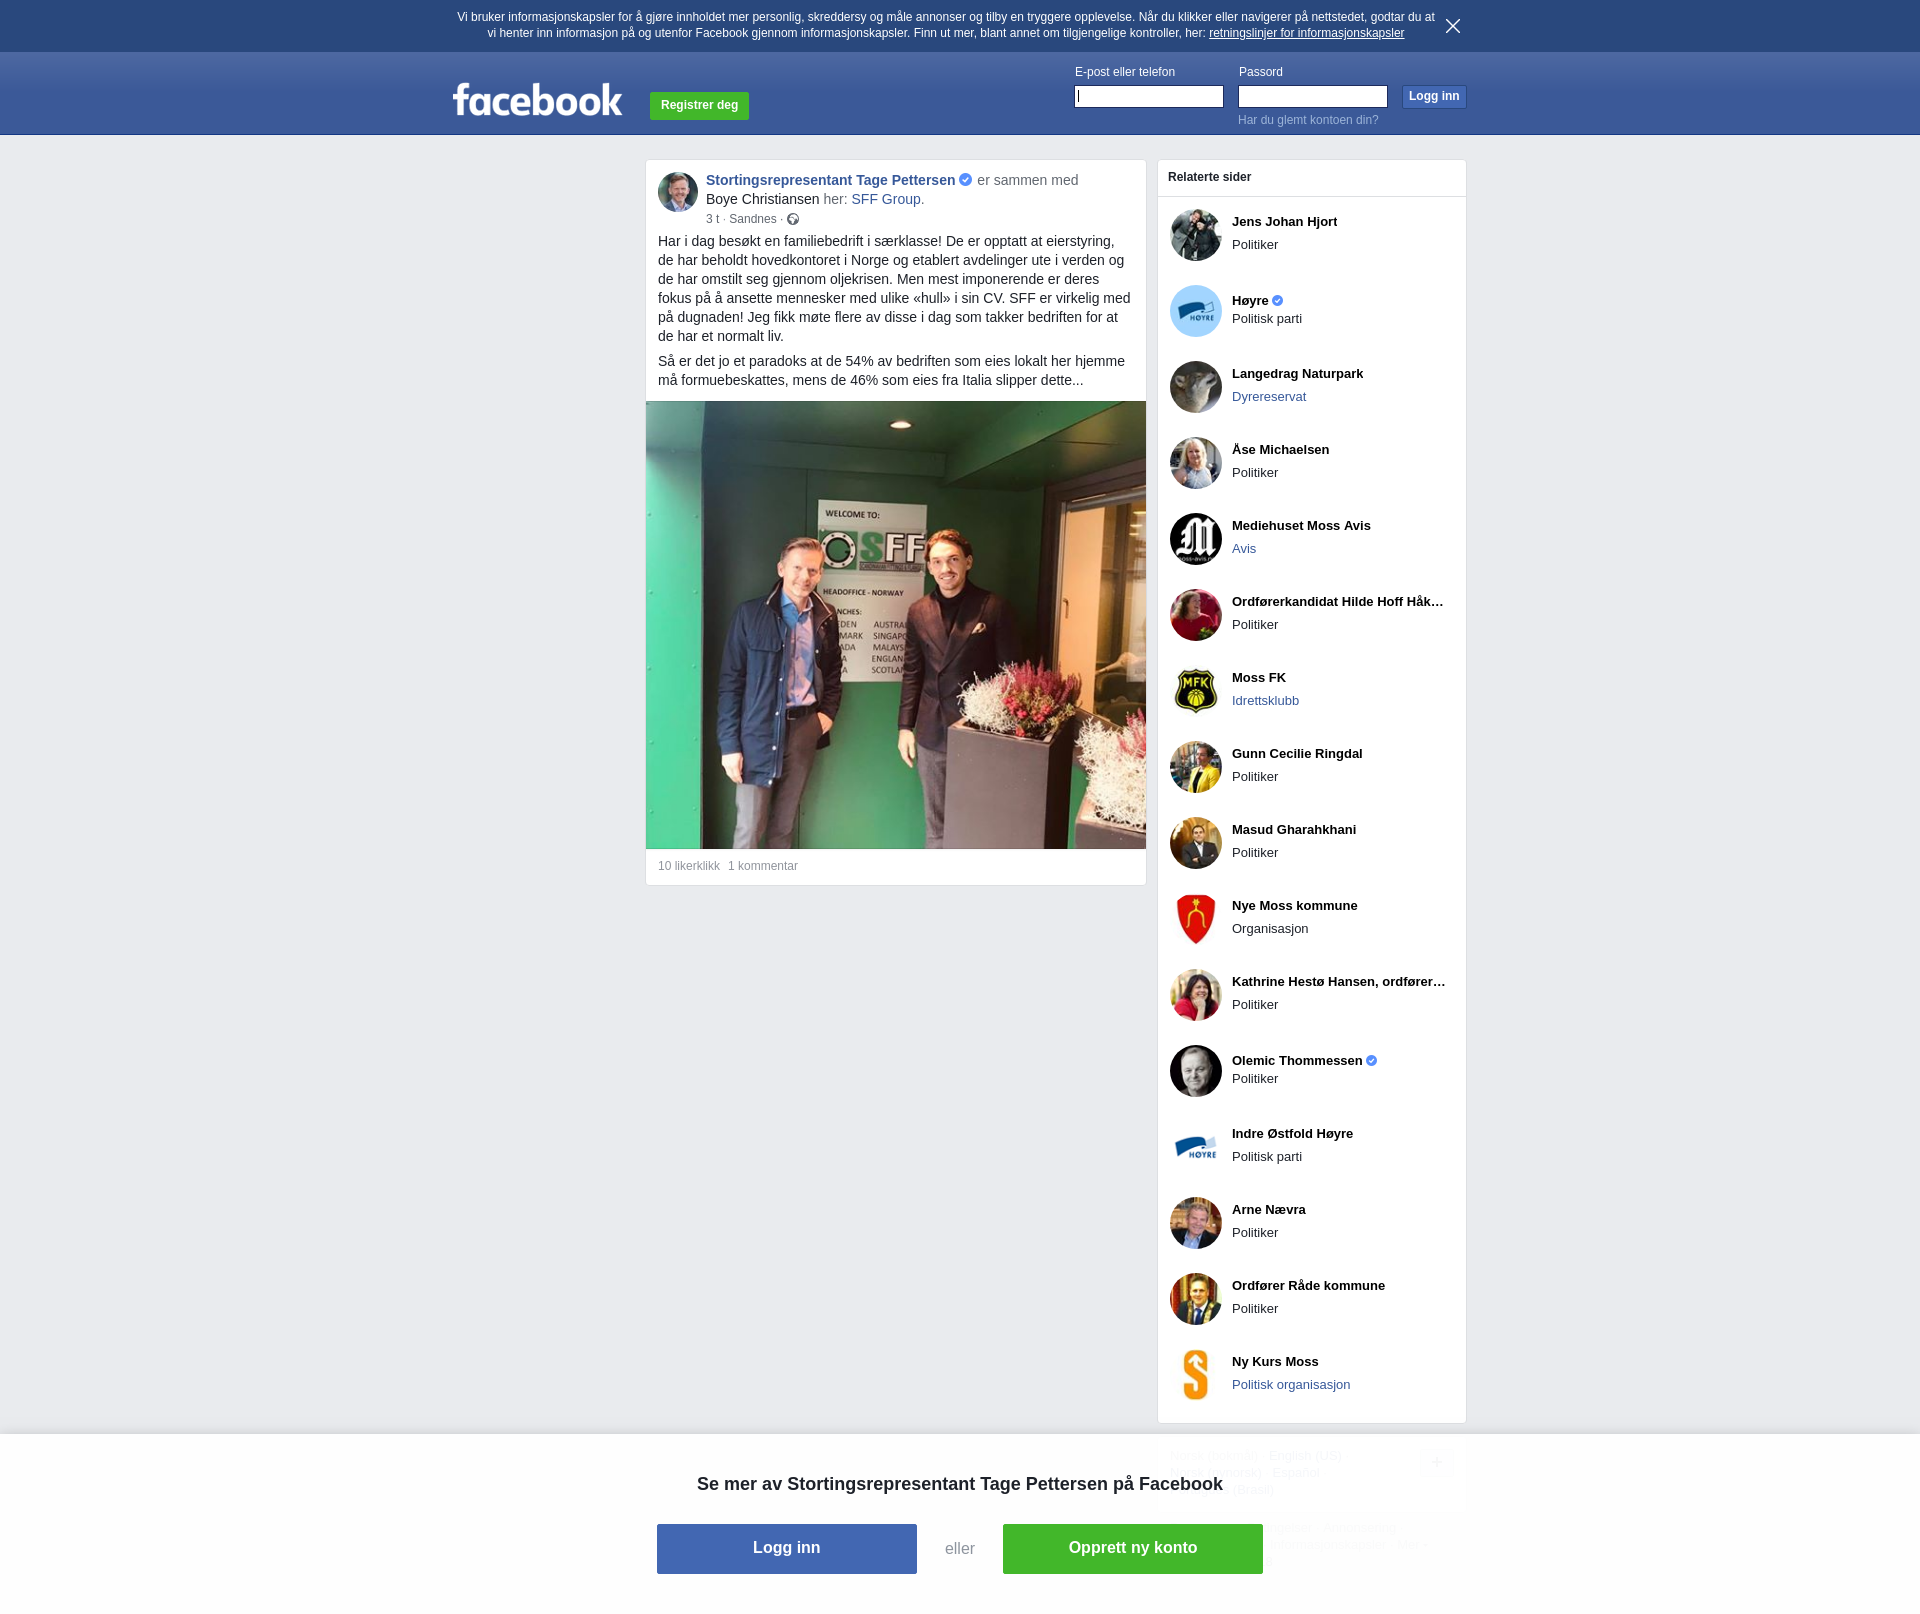
Task: Focus the Passord input field
Action: pos(1313,96)
